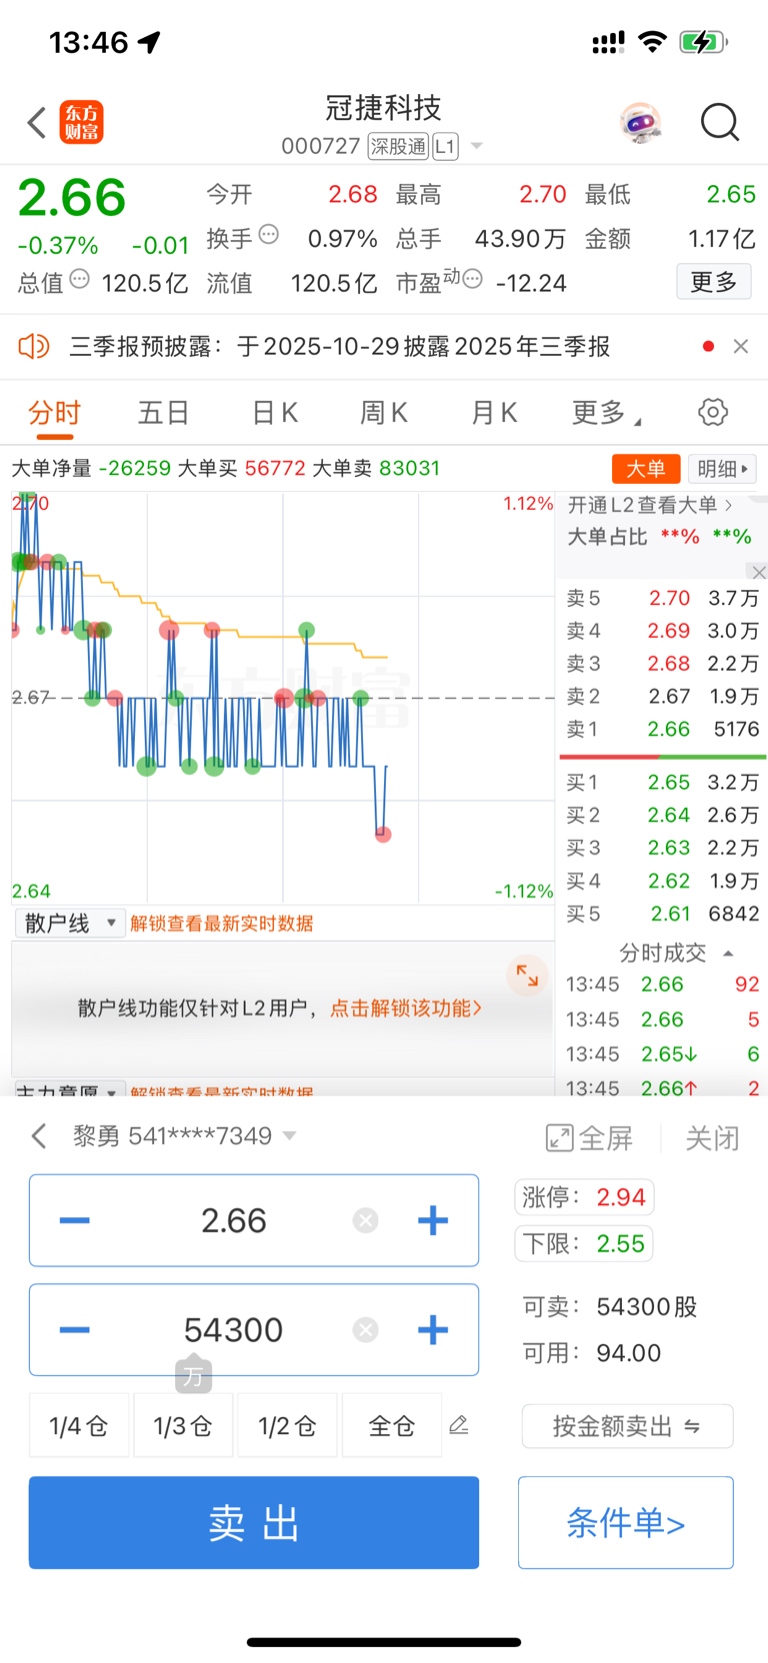768x1663 pixels.
Task: Increase the price with plus button
Action: 433,1220
